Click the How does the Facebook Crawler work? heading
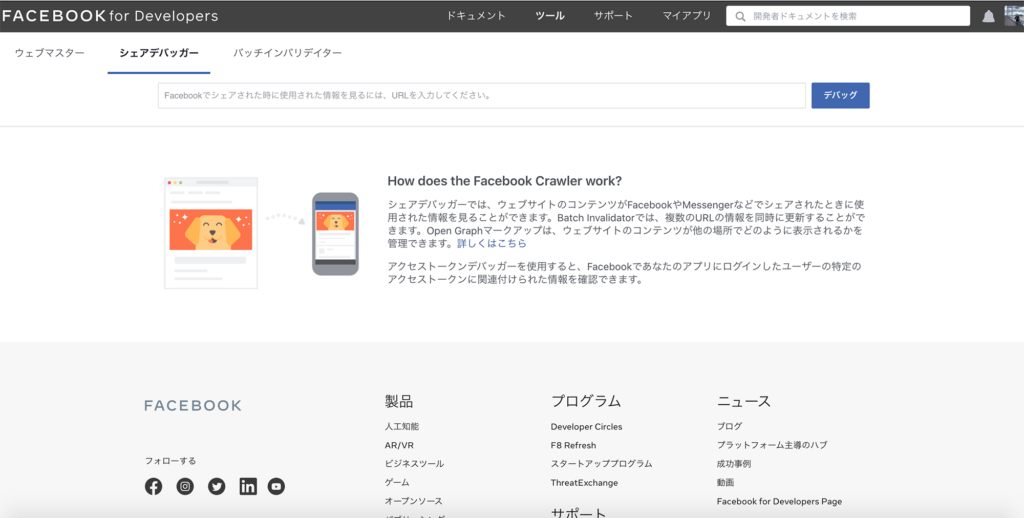 (505, 181)
